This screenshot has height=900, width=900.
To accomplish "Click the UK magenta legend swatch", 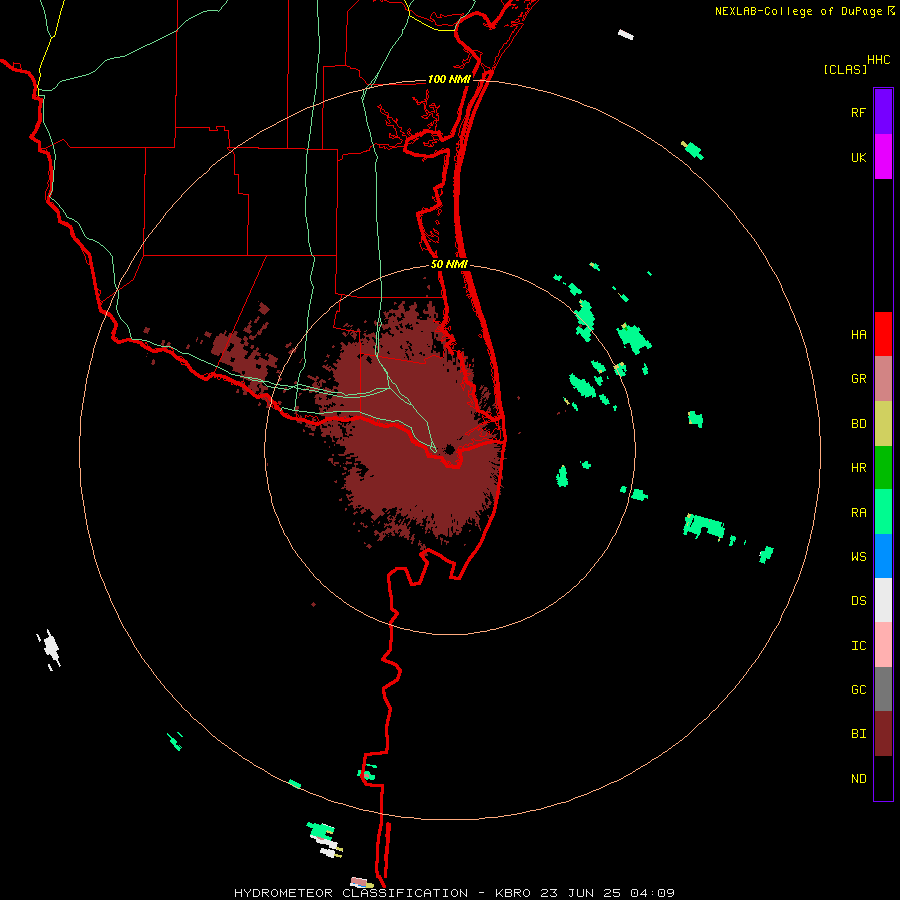I will pos(883,157).
